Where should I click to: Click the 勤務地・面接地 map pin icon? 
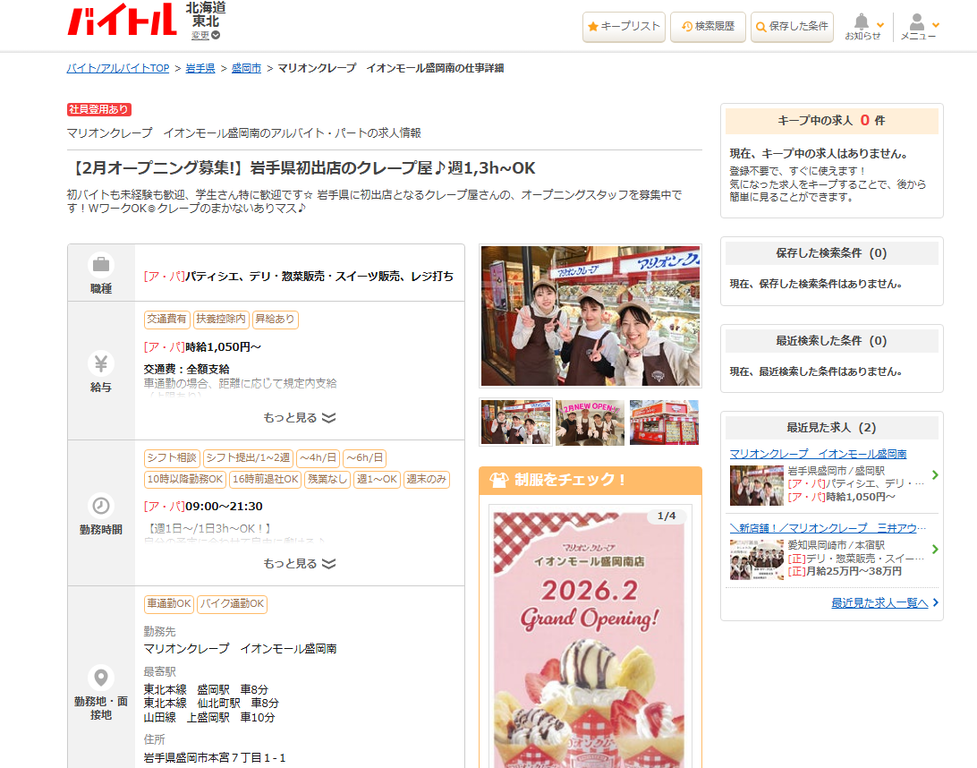(x=101, y=677)
